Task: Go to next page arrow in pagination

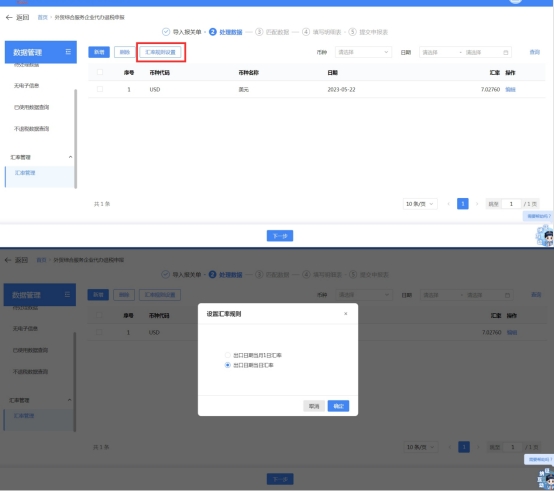Action: 477,204
